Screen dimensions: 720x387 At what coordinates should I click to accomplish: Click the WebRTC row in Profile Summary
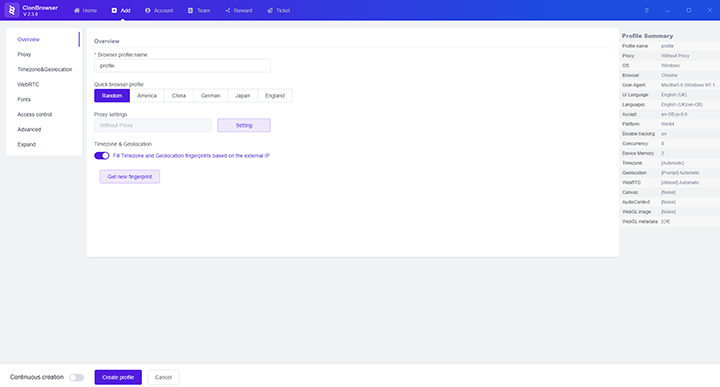pos(669,183)
